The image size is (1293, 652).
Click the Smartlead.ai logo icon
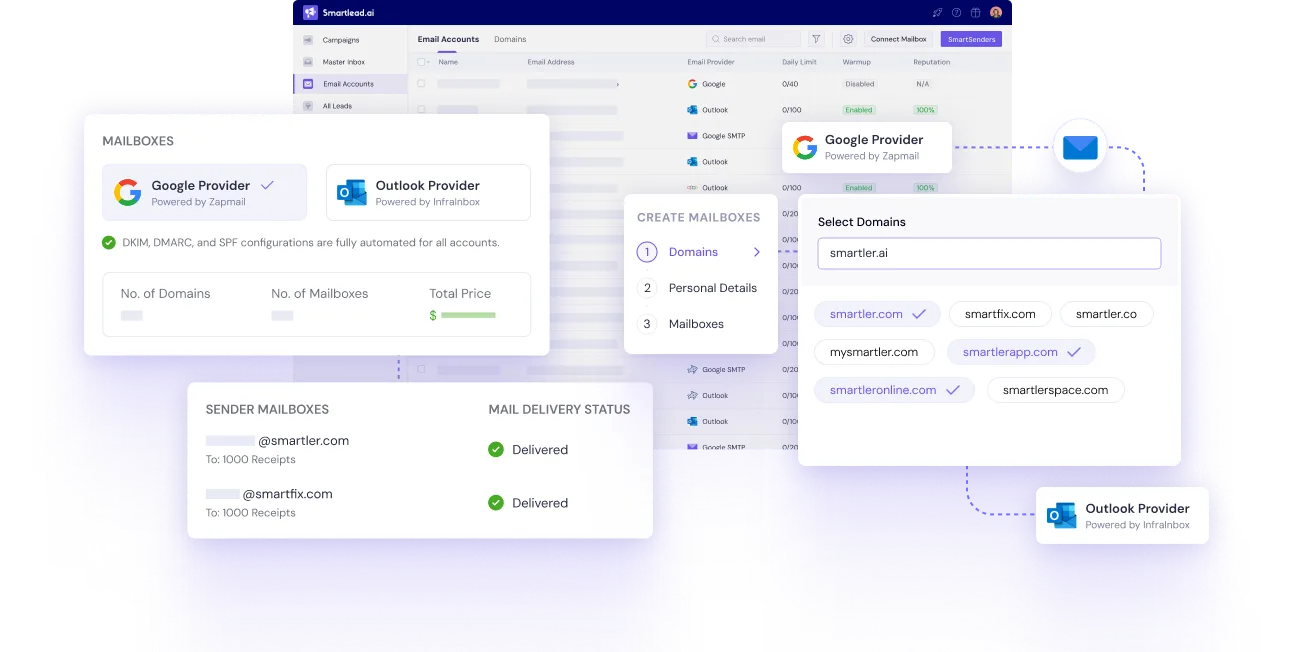[x=310, y=13]
